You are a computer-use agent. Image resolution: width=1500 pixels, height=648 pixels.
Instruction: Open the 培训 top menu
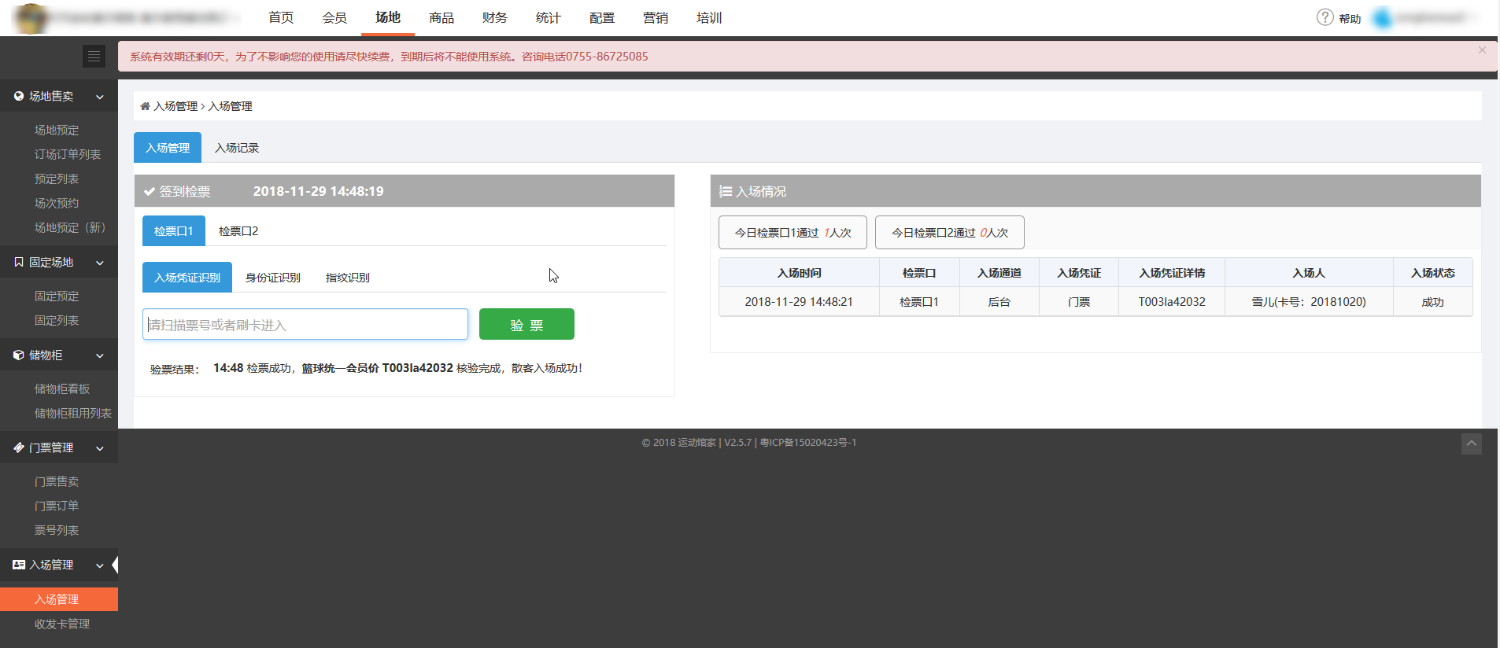(709, 18)
